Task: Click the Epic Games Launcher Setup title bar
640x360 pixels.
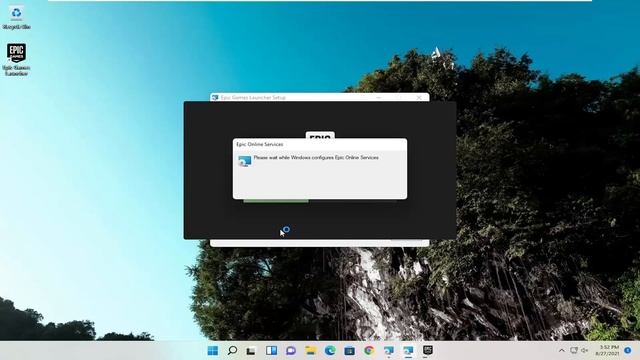Action: [x=320, y=97]
